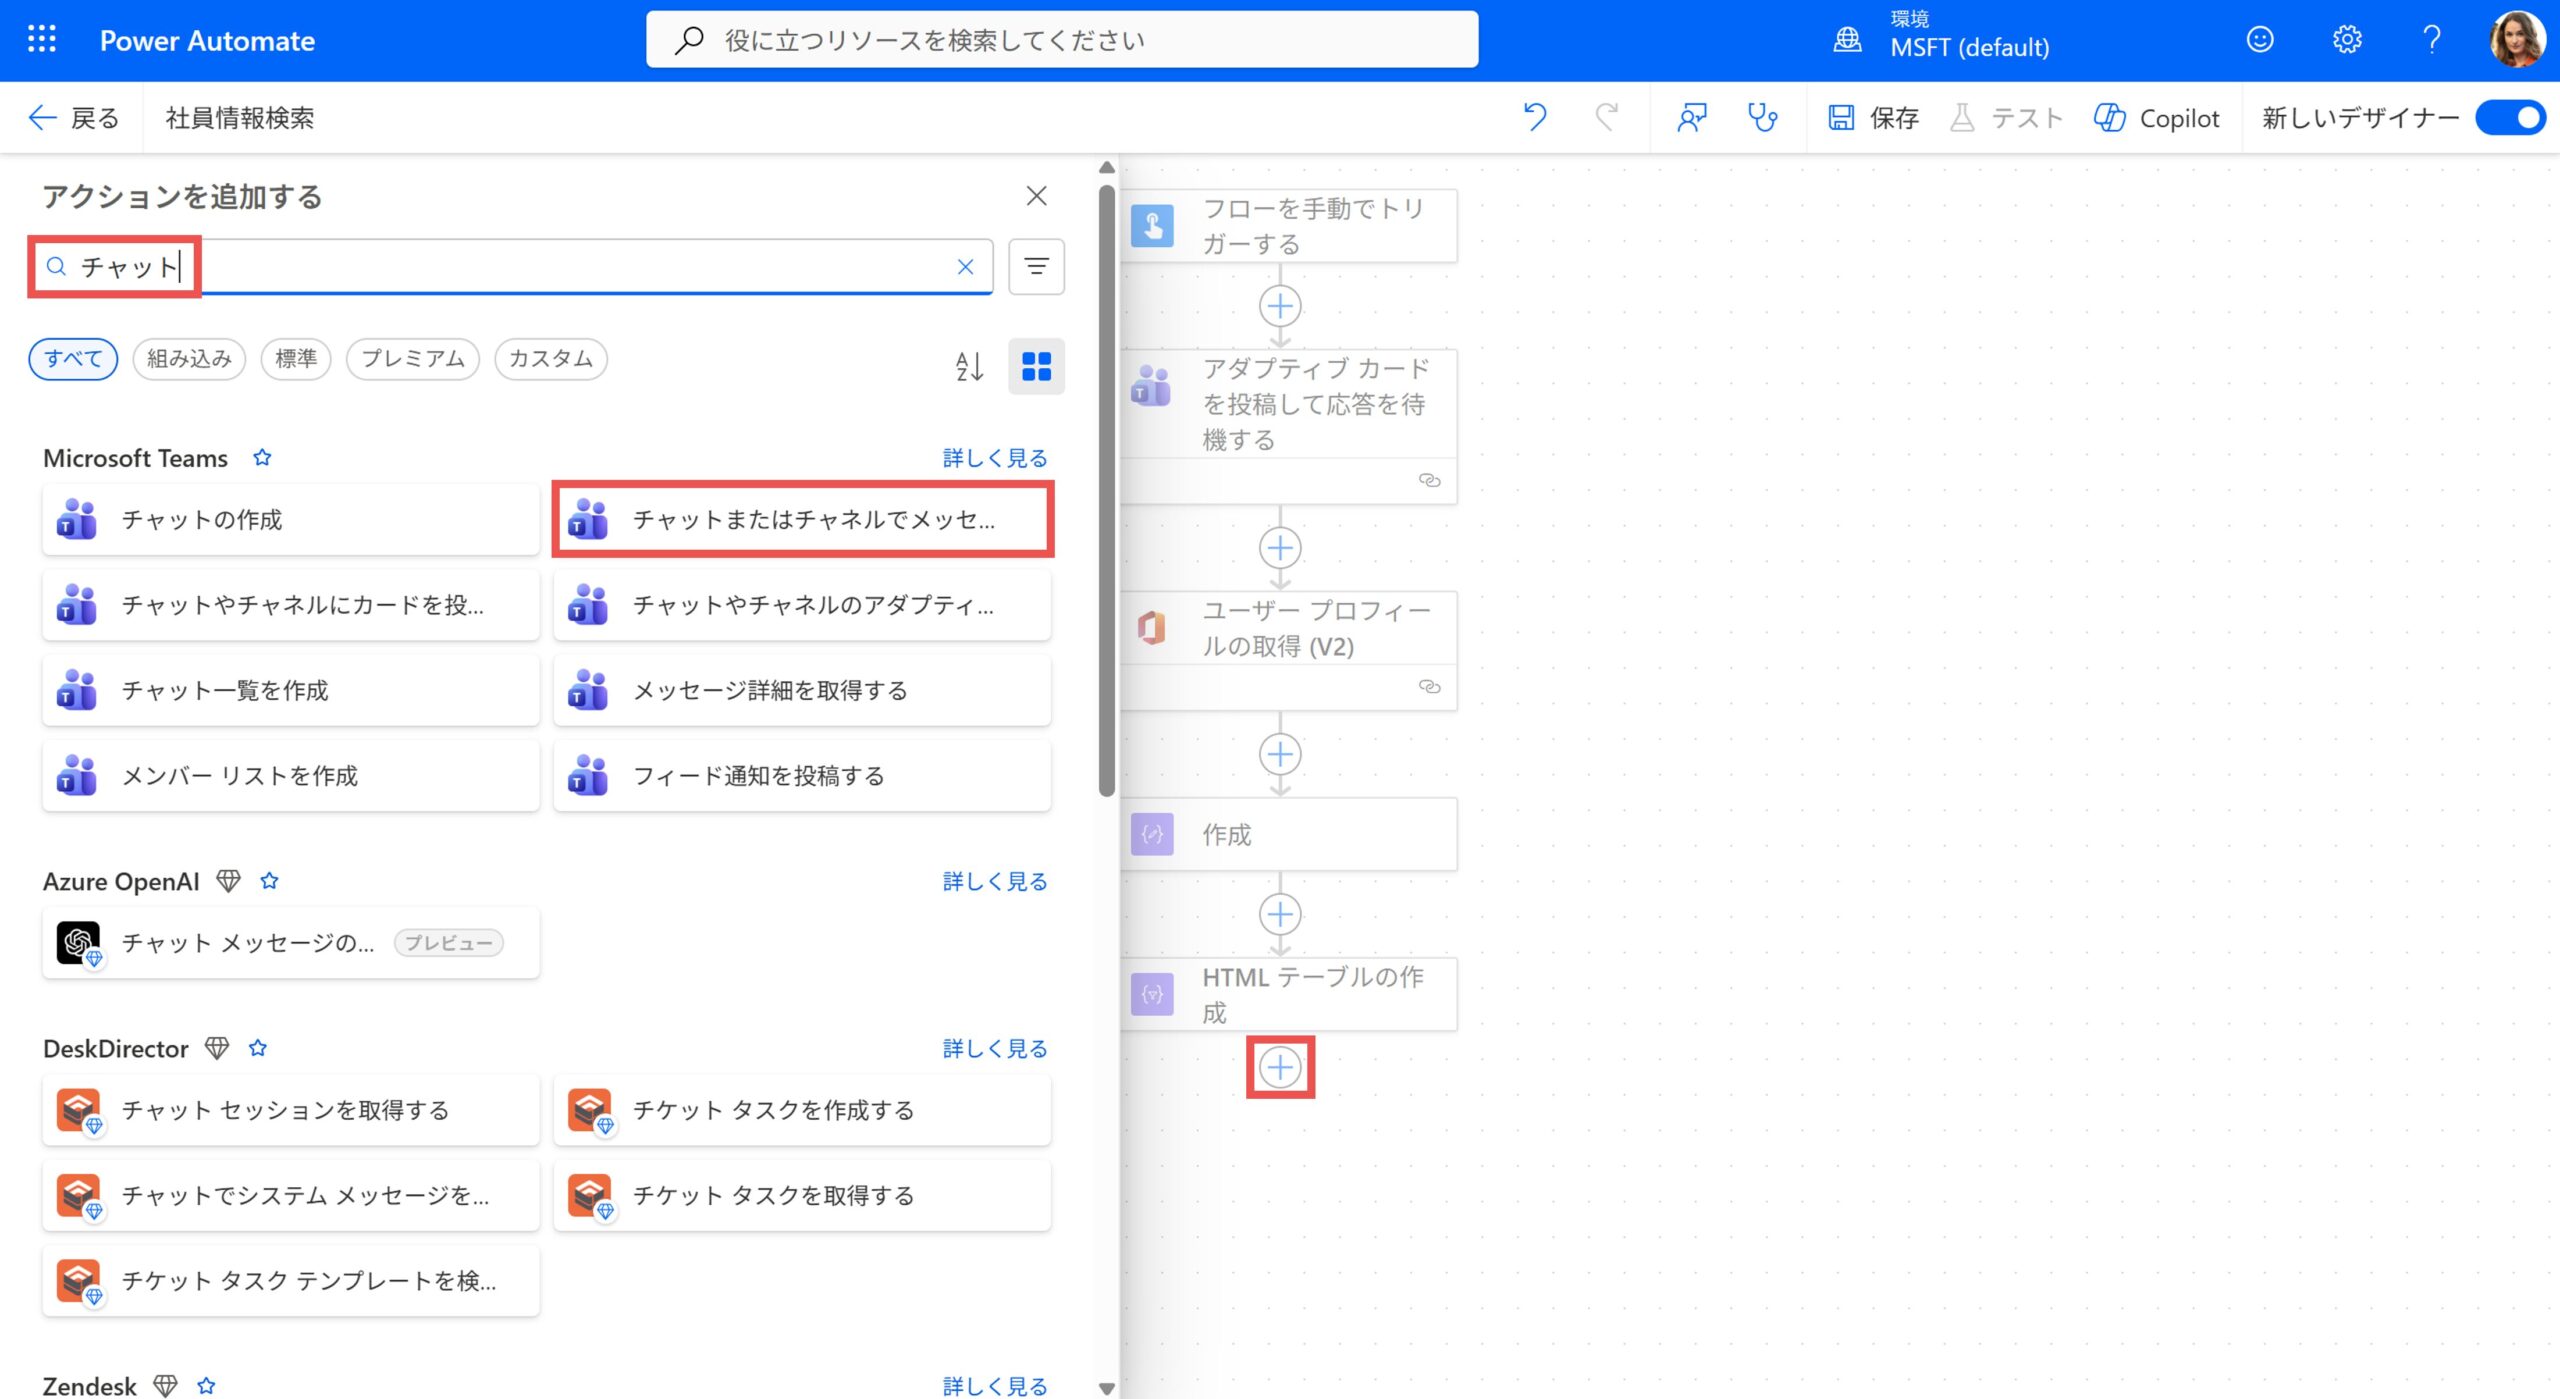Screen dimensions: 2560x1399
Task: Open Copilot from the toolbar
Action: pyautogui.click(x=2157, y=117)
